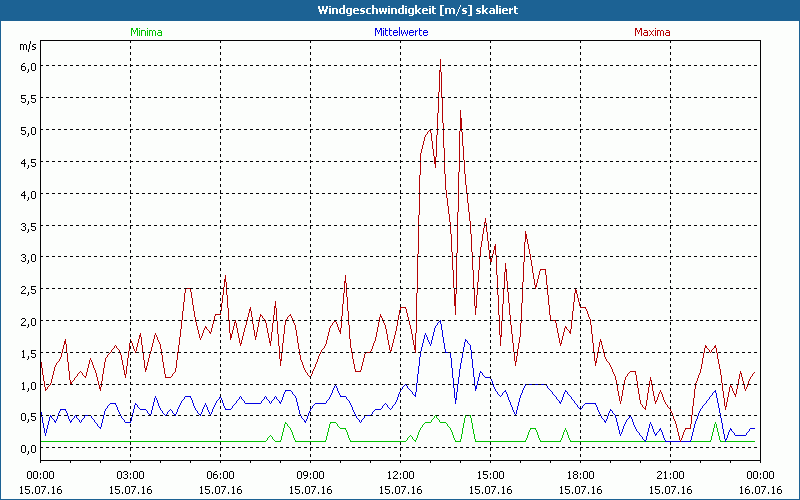Click the 12:00 time axis label
800x500 pixels.
401,475
